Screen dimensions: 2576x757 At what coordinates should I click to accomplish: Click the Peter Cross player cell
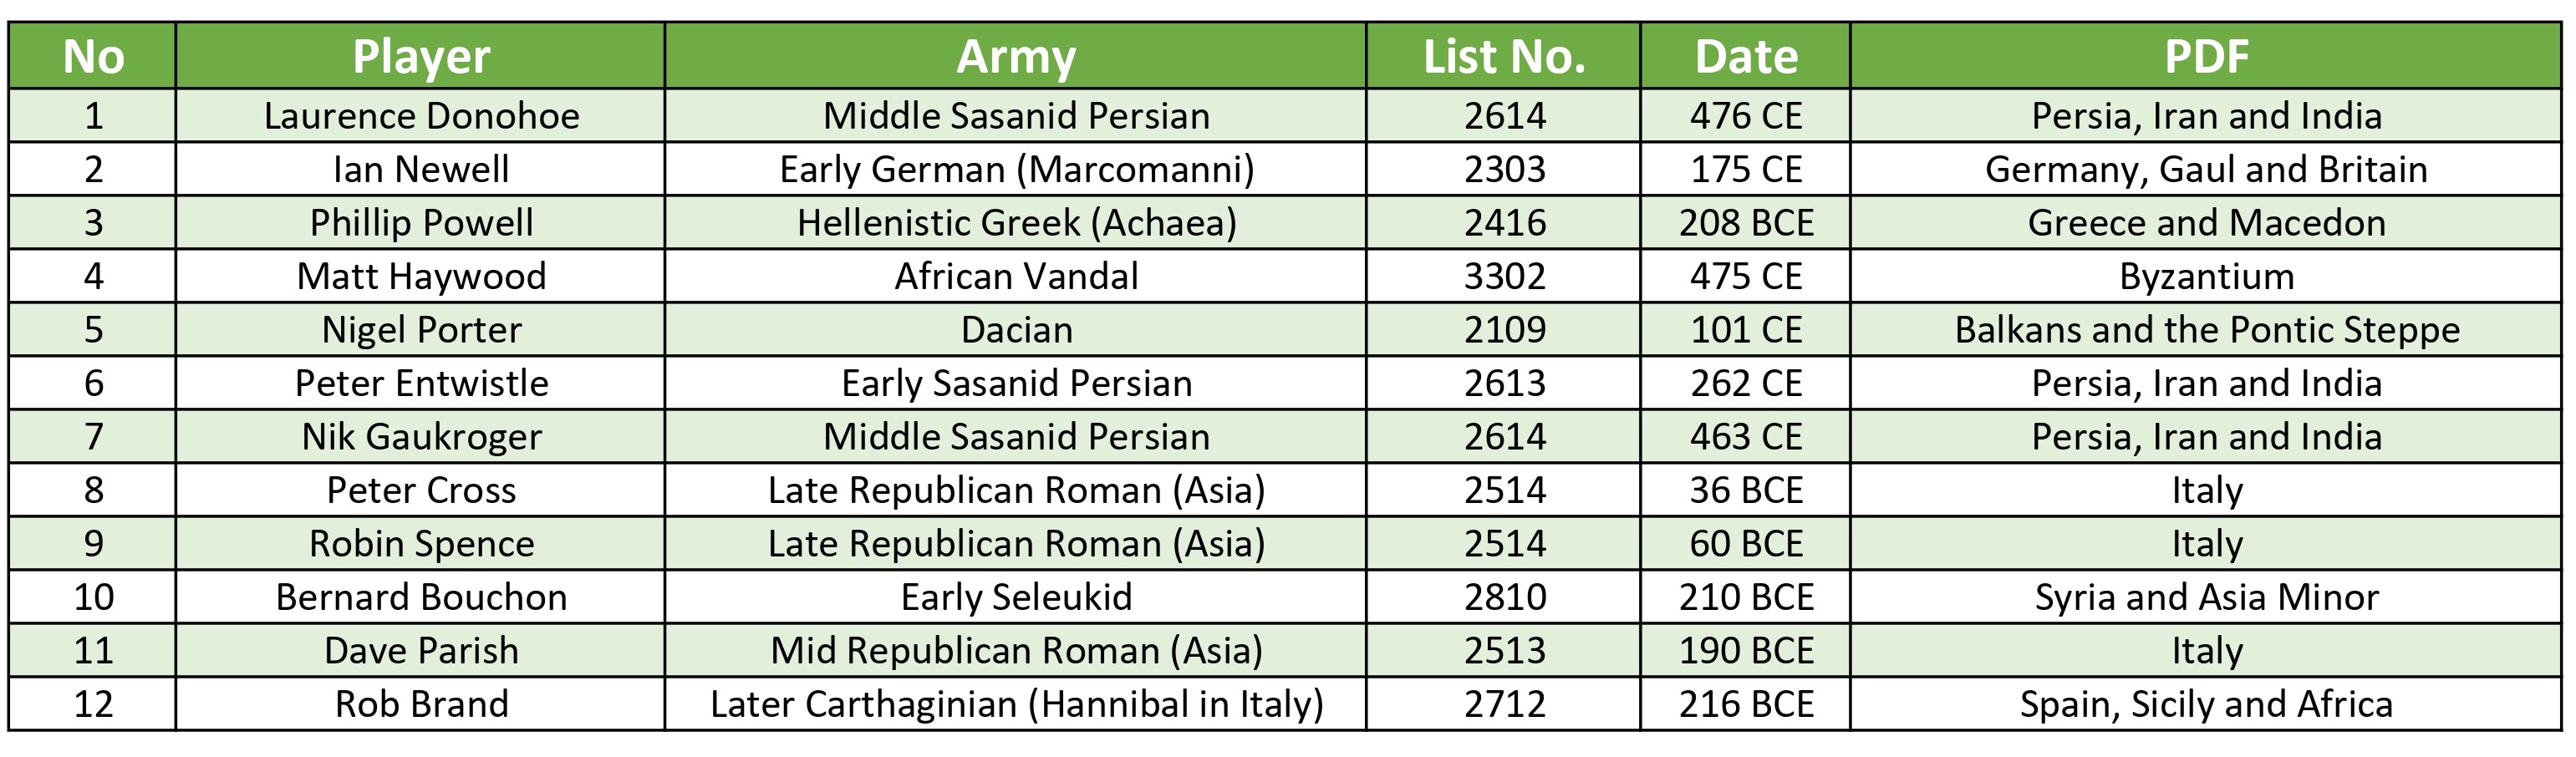point(421,491)
